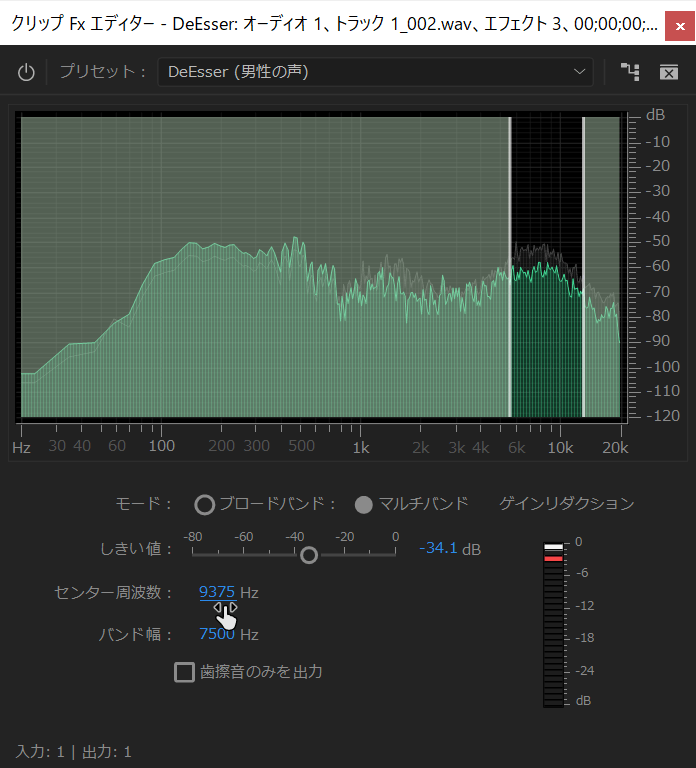Click the しきい値 threshold slider handle

pos(309,555)
